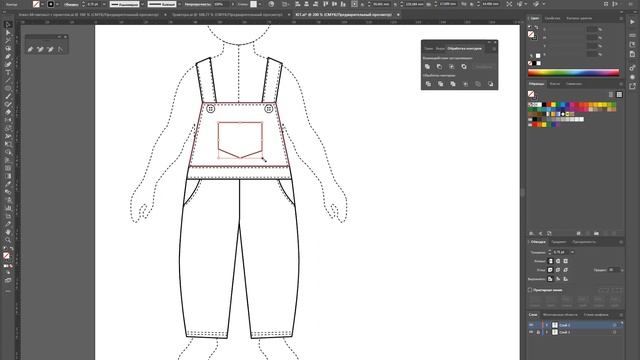Apply Intersect shape mode in Pathfinder
This screenshot has height=360, width=640.
coord(451,67)
